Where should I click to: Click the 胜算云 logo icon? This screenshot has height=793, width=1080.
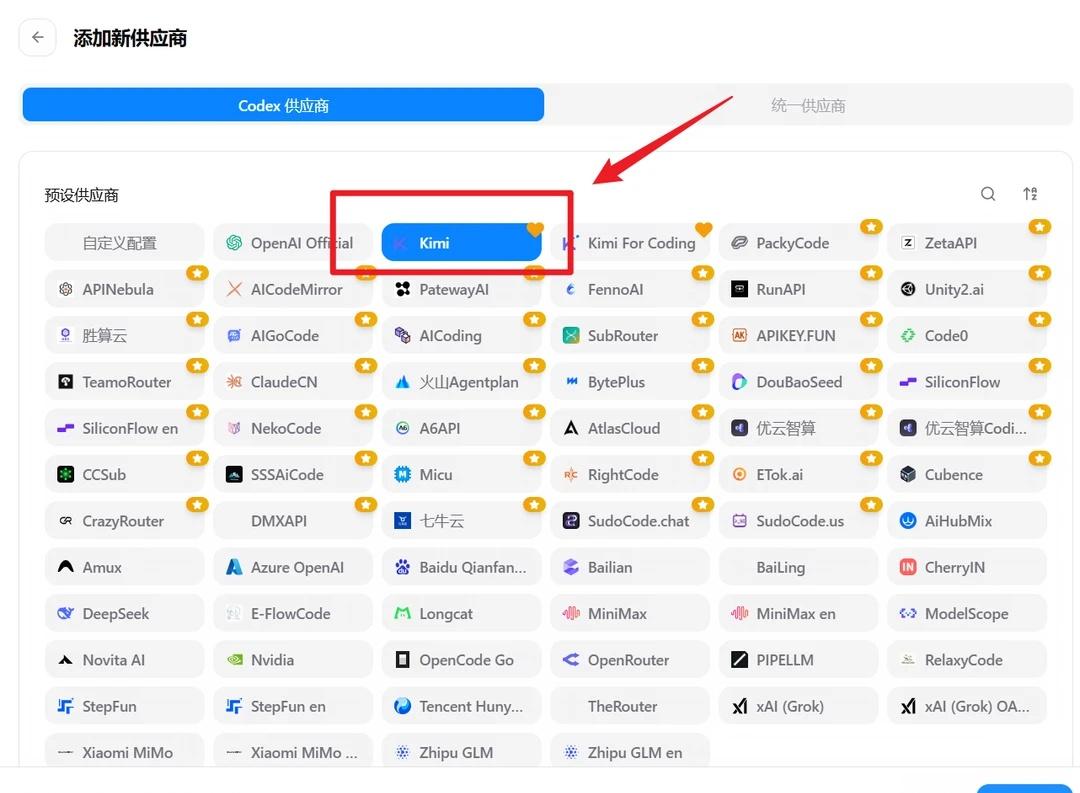pyautogui.click(x=65, y=336)
